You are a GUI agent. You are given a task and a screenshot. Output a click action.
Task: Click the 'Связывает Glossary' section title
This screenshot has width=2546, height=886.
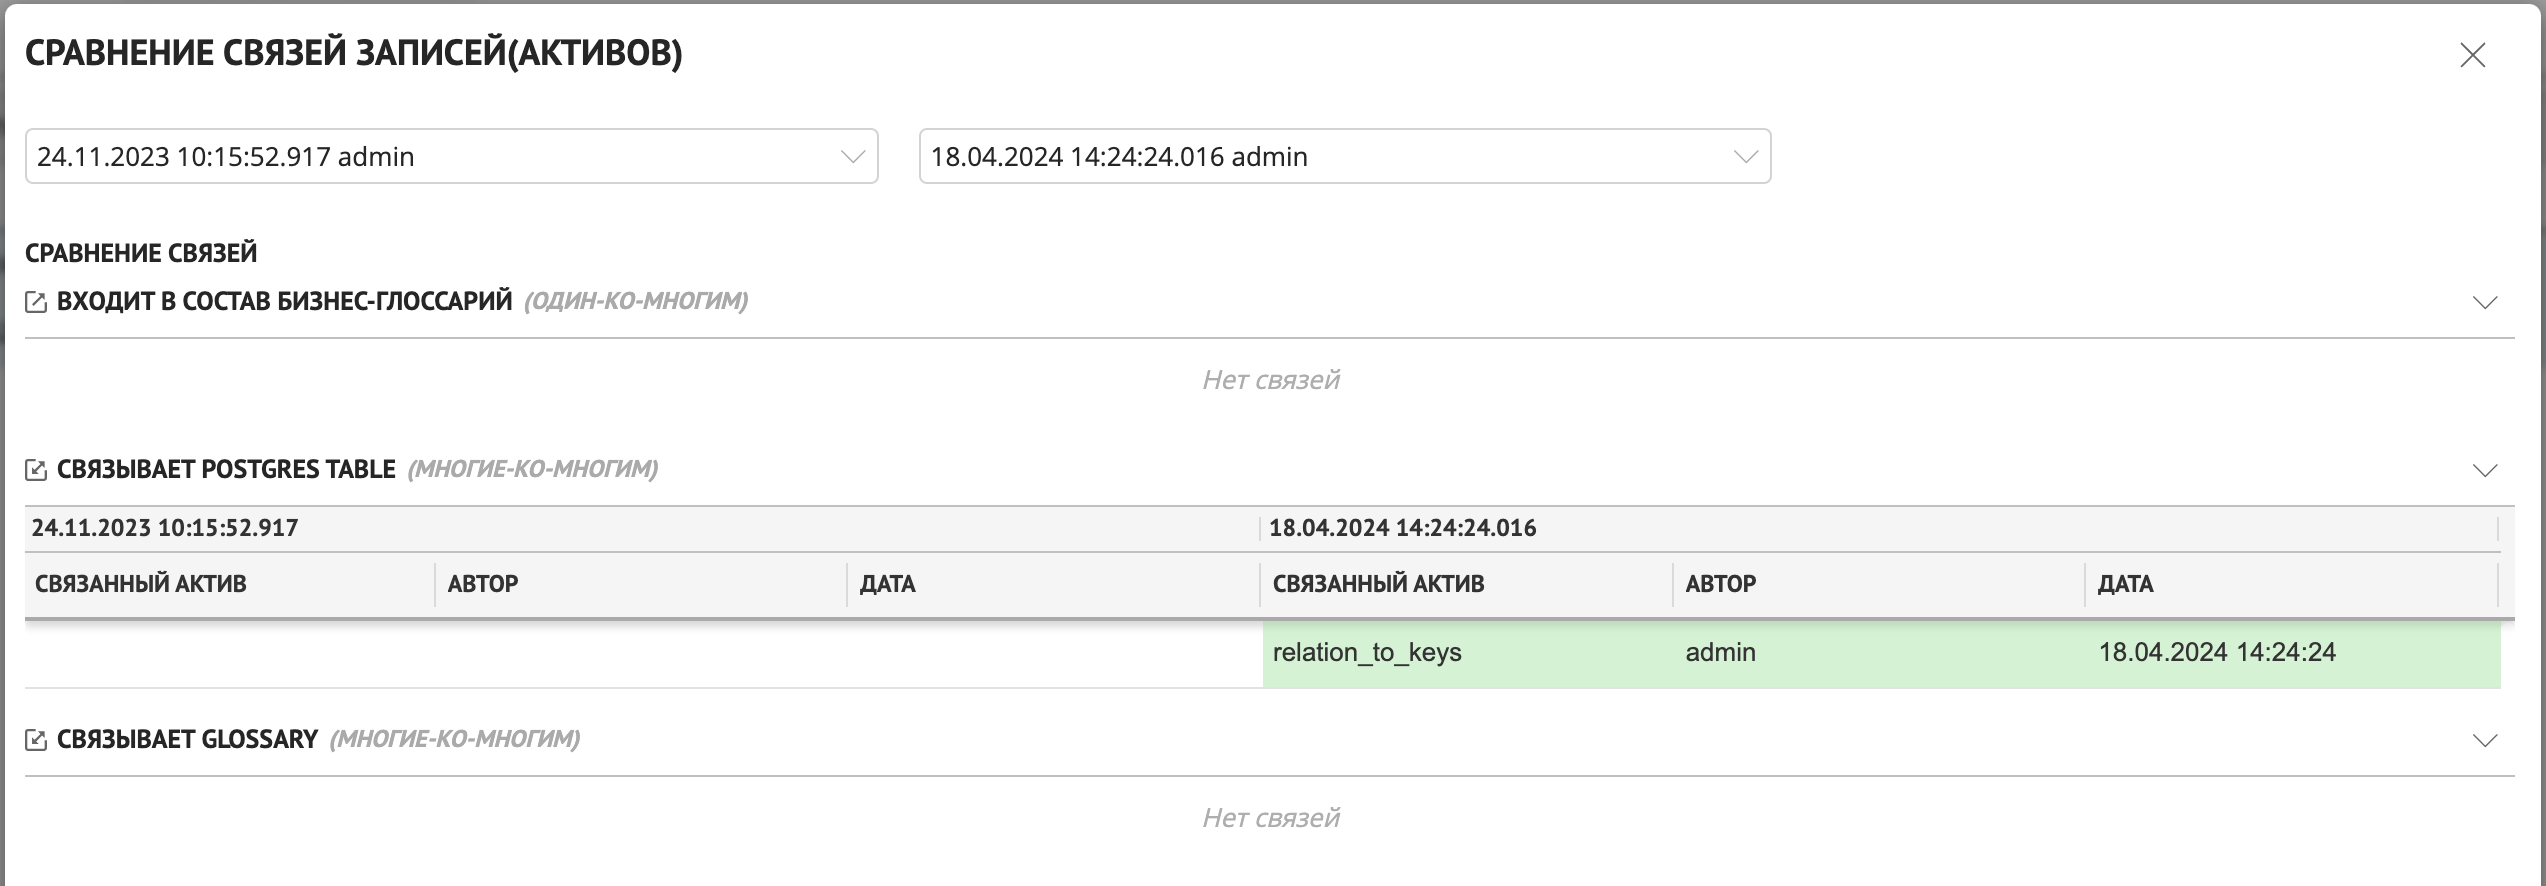pyautogui.click(x=187, y=740)
